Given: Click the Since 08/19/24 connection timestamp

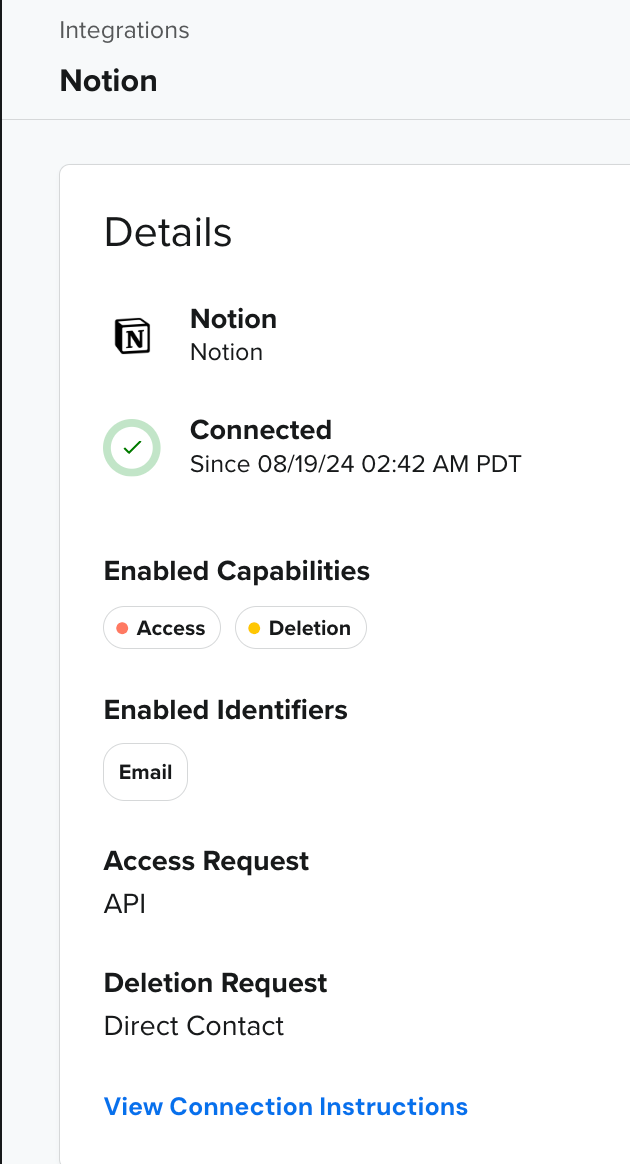Looking at the screenshot, I should click(355, 464).
